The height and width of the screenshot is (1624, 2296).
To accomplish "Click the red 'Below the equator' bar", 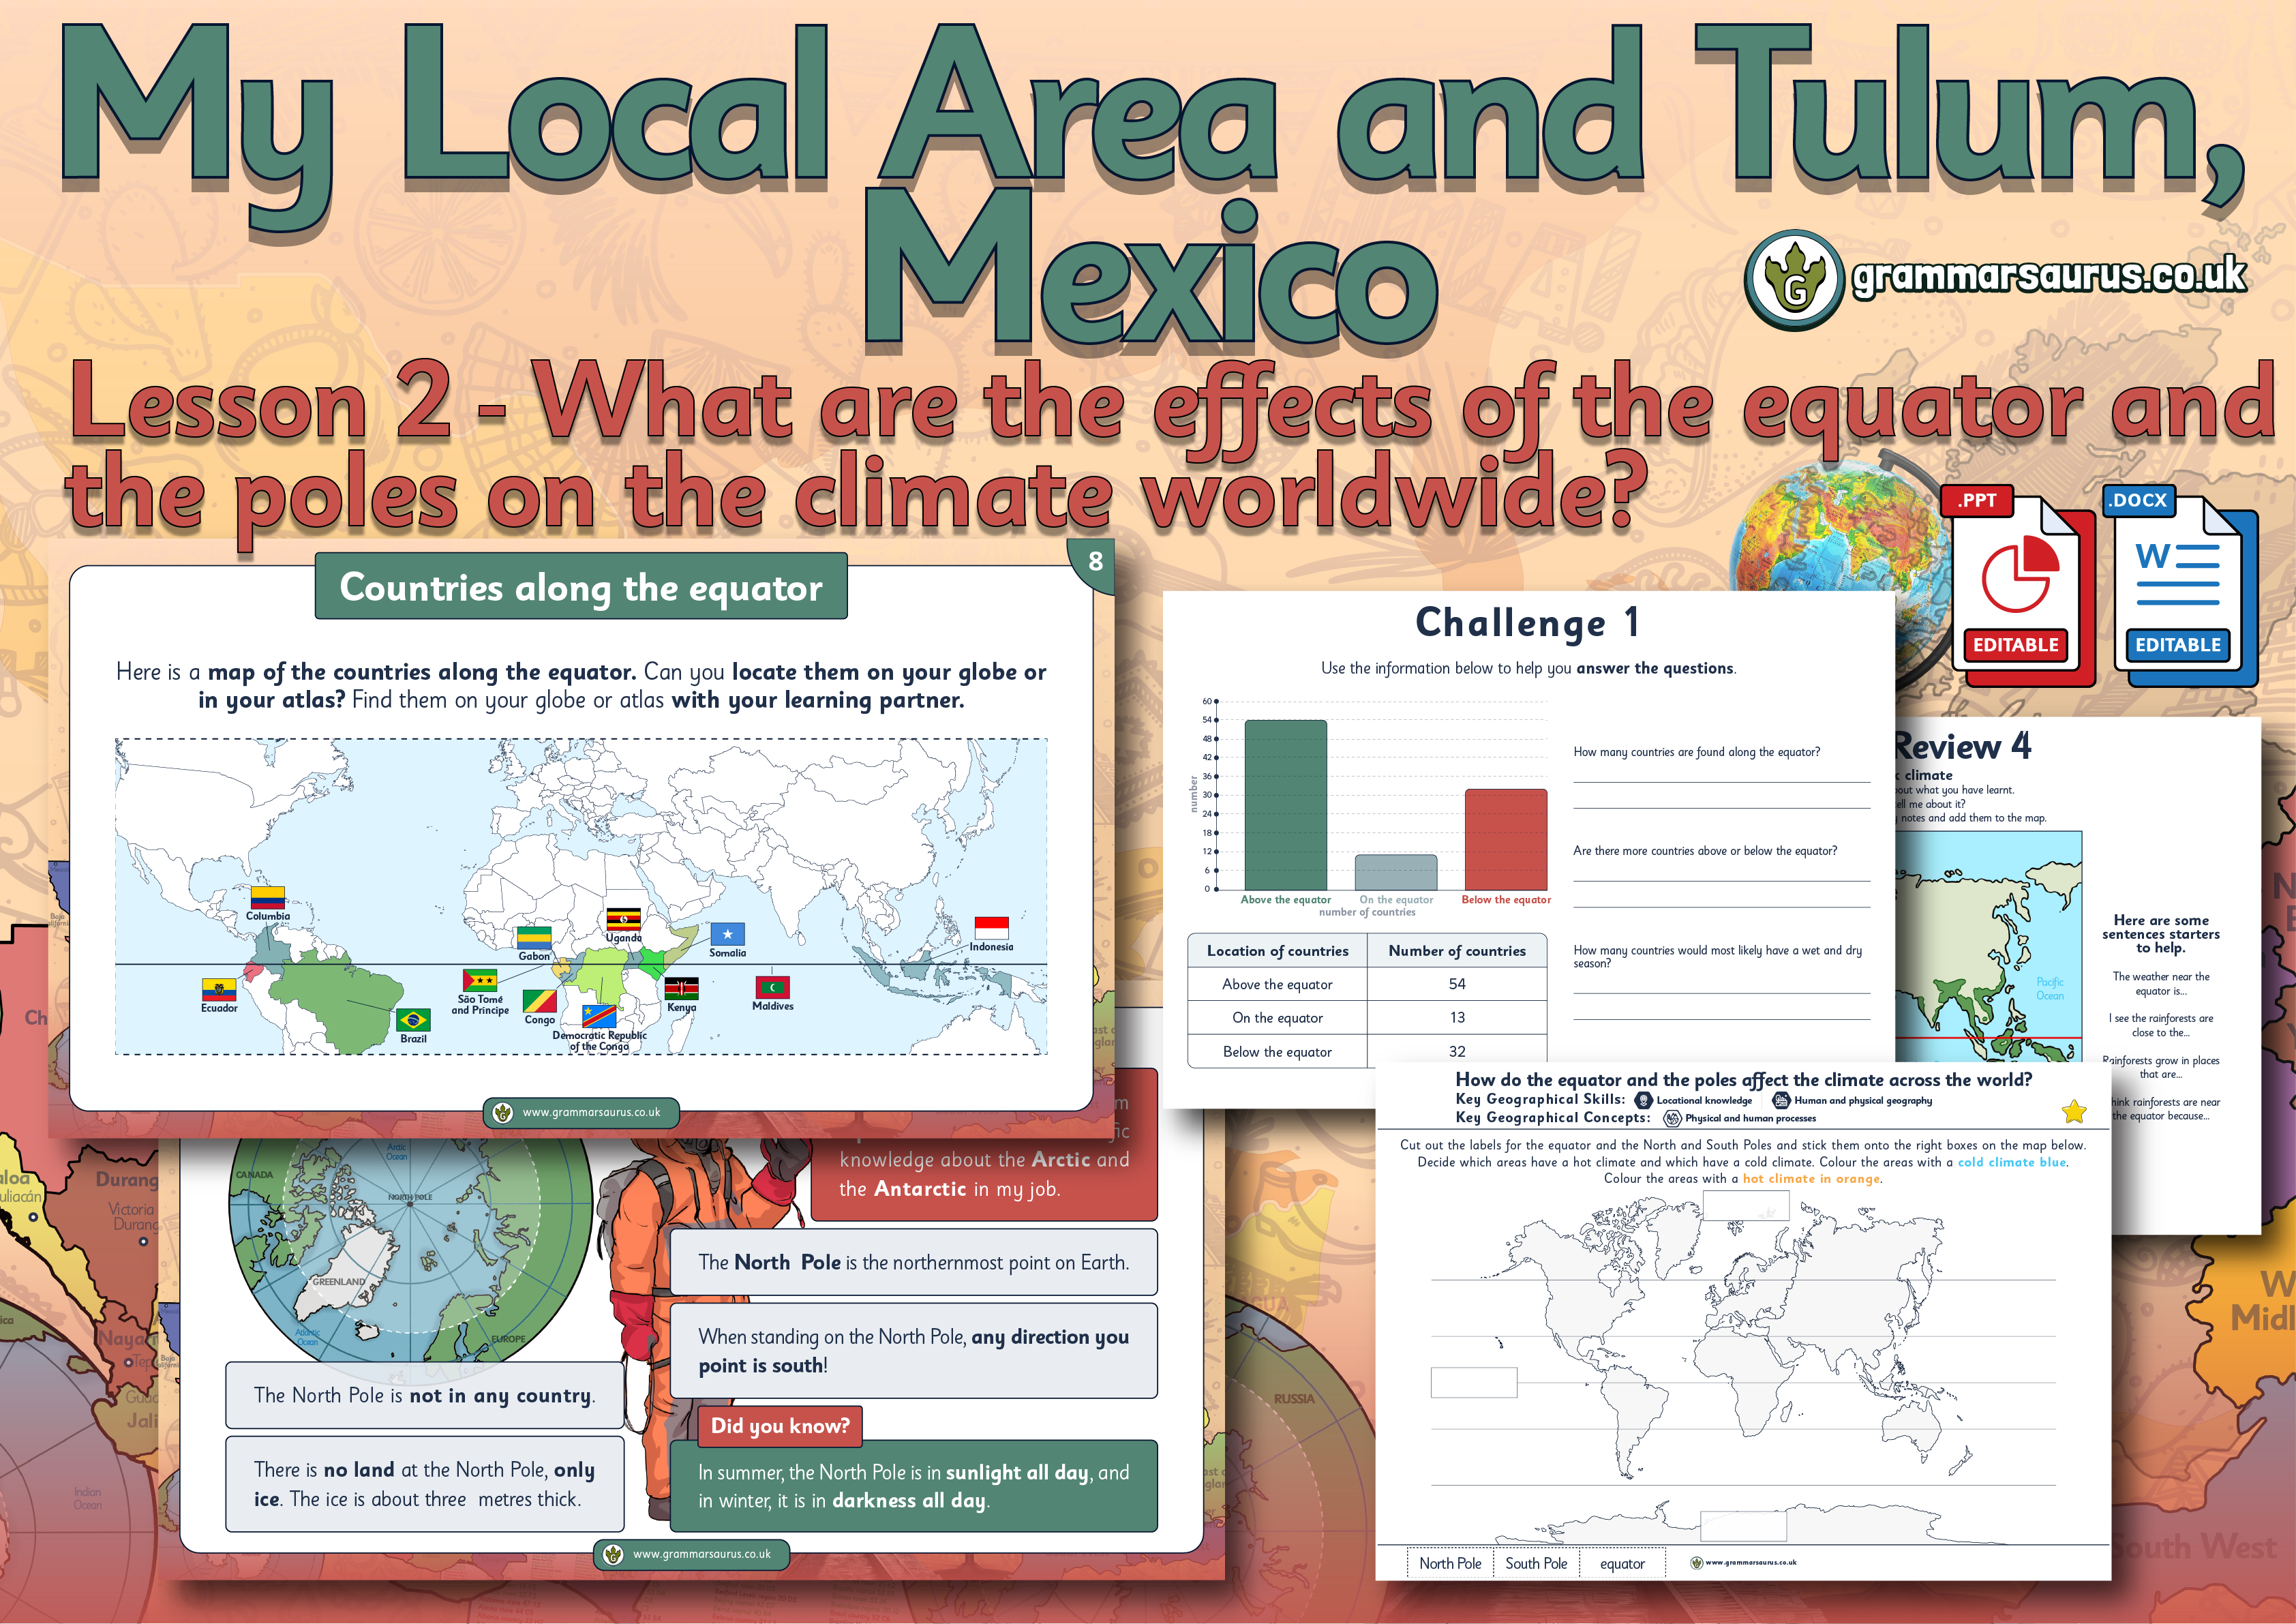I will [1505, 840].
